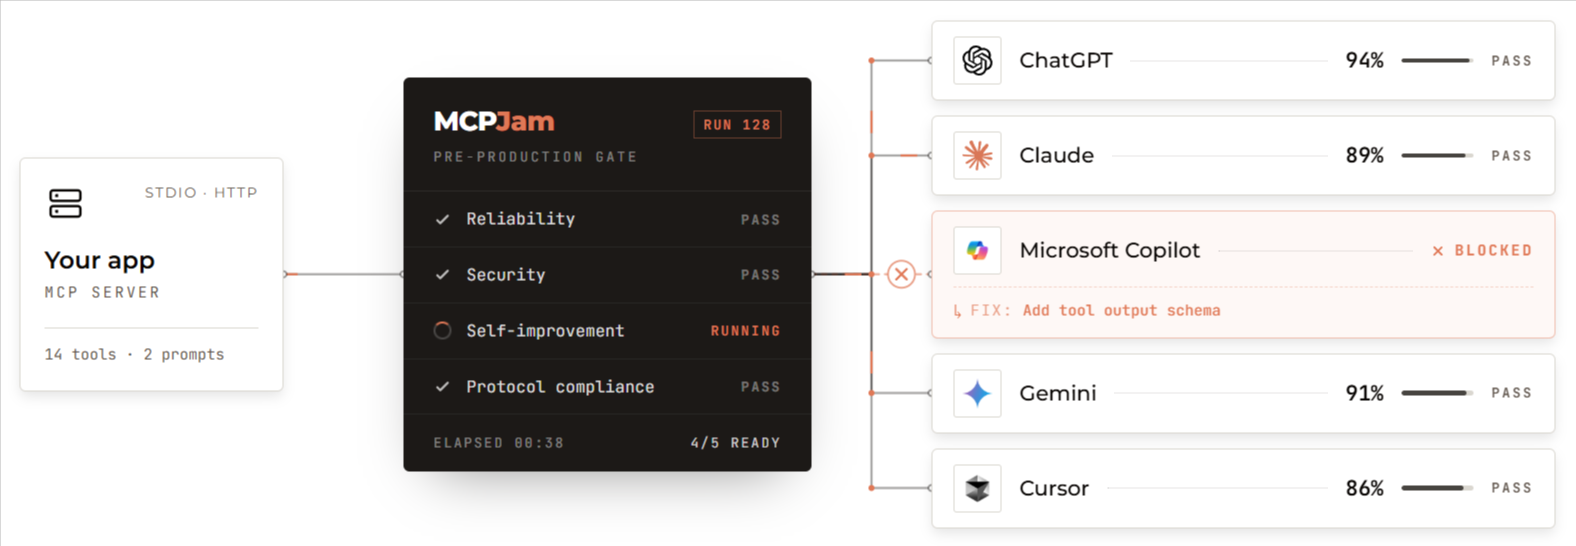Click the 94% score for ChatGPT
The width and height of the screenshot is (1576, 546).
click(x=1364, y=61)
